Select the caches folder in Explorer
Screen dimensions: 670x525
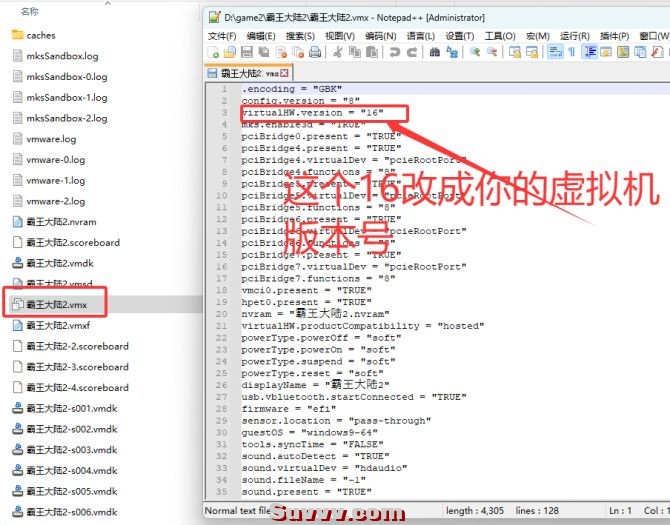point(34,35)
